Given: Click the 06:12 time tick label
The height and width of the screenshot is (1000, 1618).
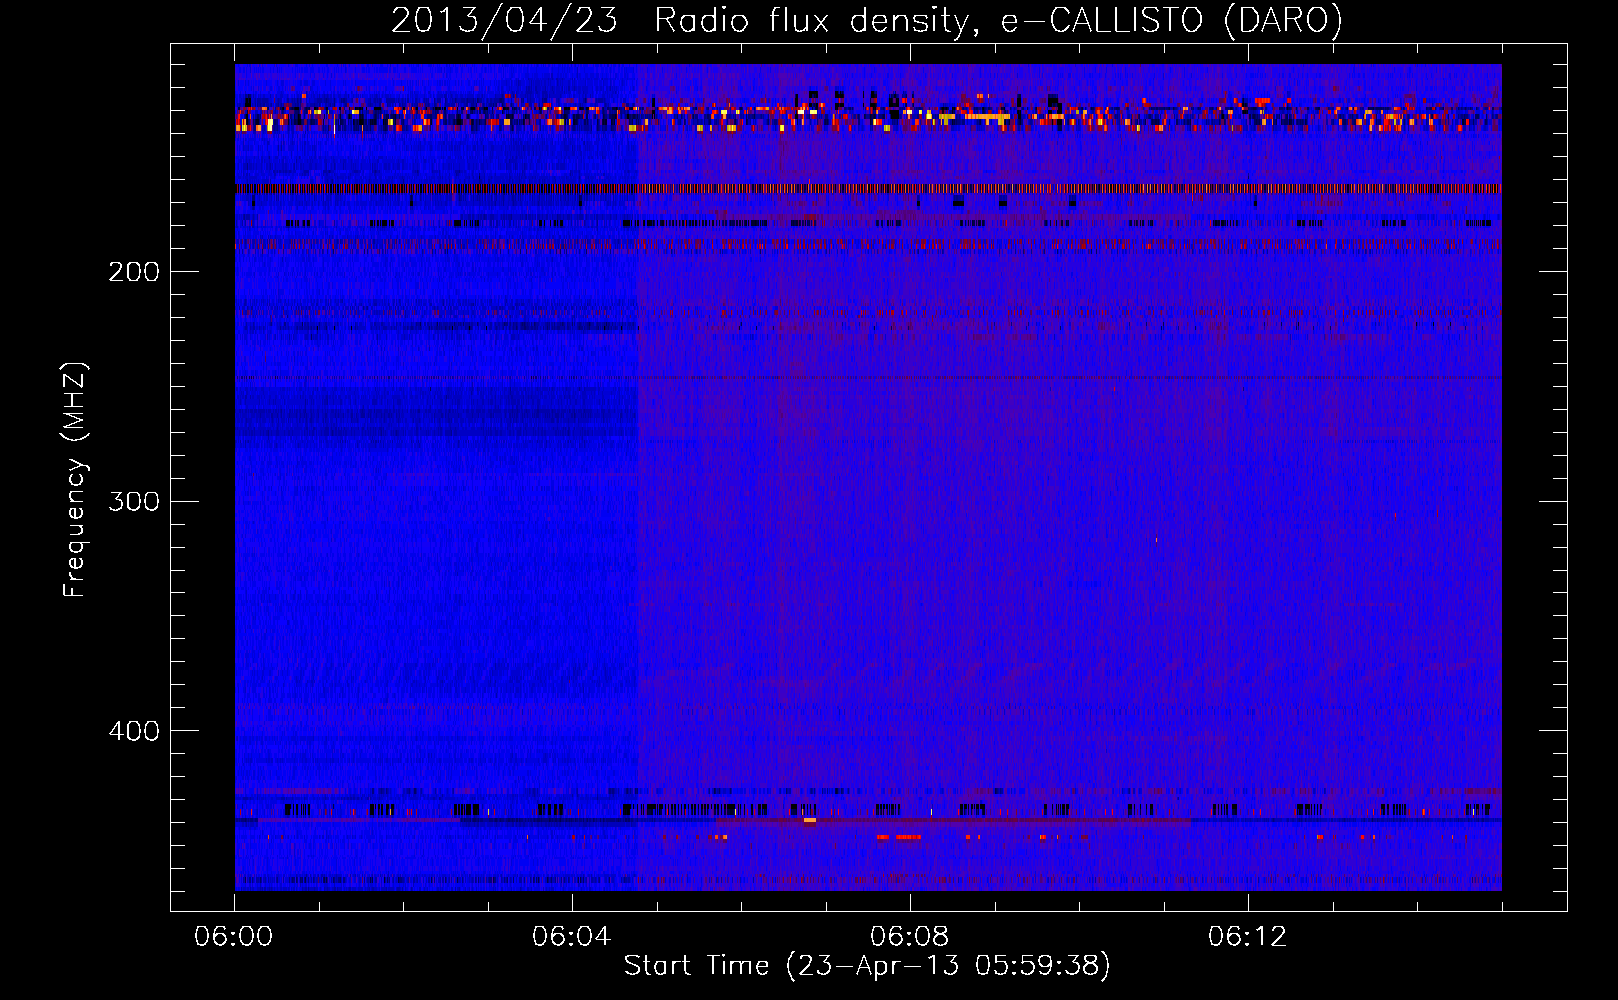Looking at the screenshot, I should tap(1247, 936).
